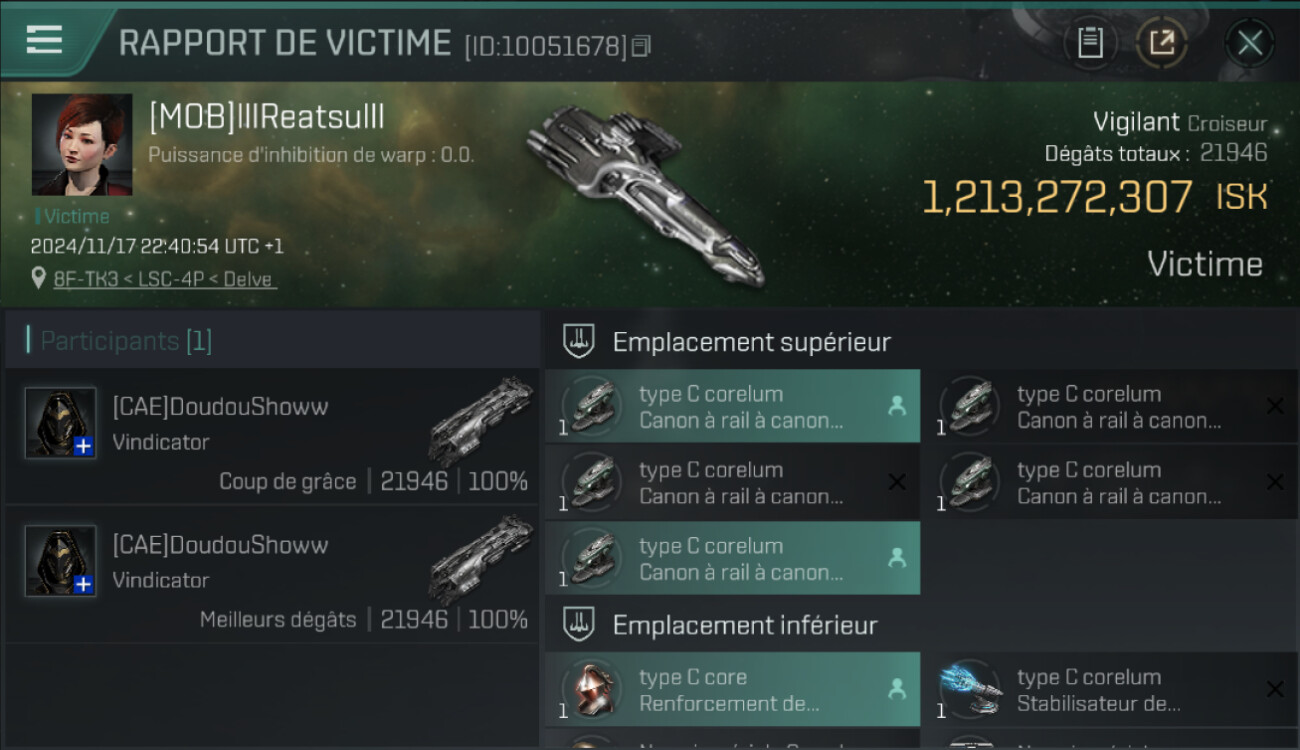
Task: Open DoudouShoww's Coup de grâce entry
Action: coord(272,436)
